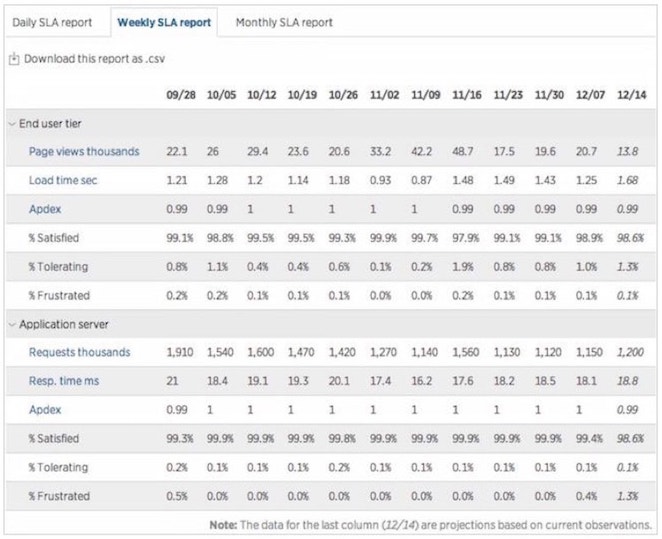Click the 09/28 column header
The height and width of the screenshot is (539, 662).
(x=179, y=95)
